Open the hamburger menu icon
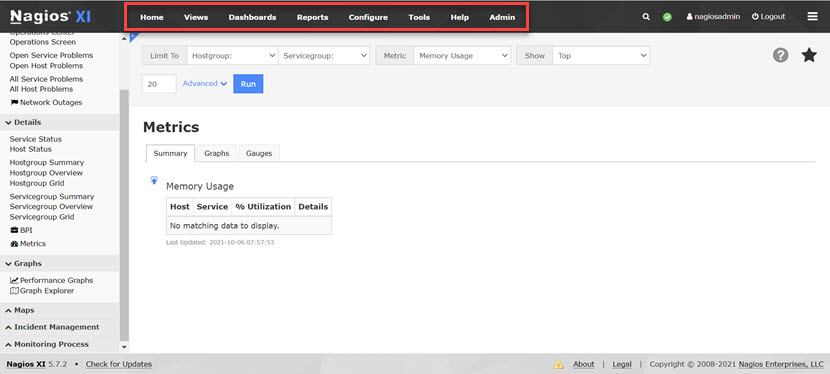 point(813,17)
